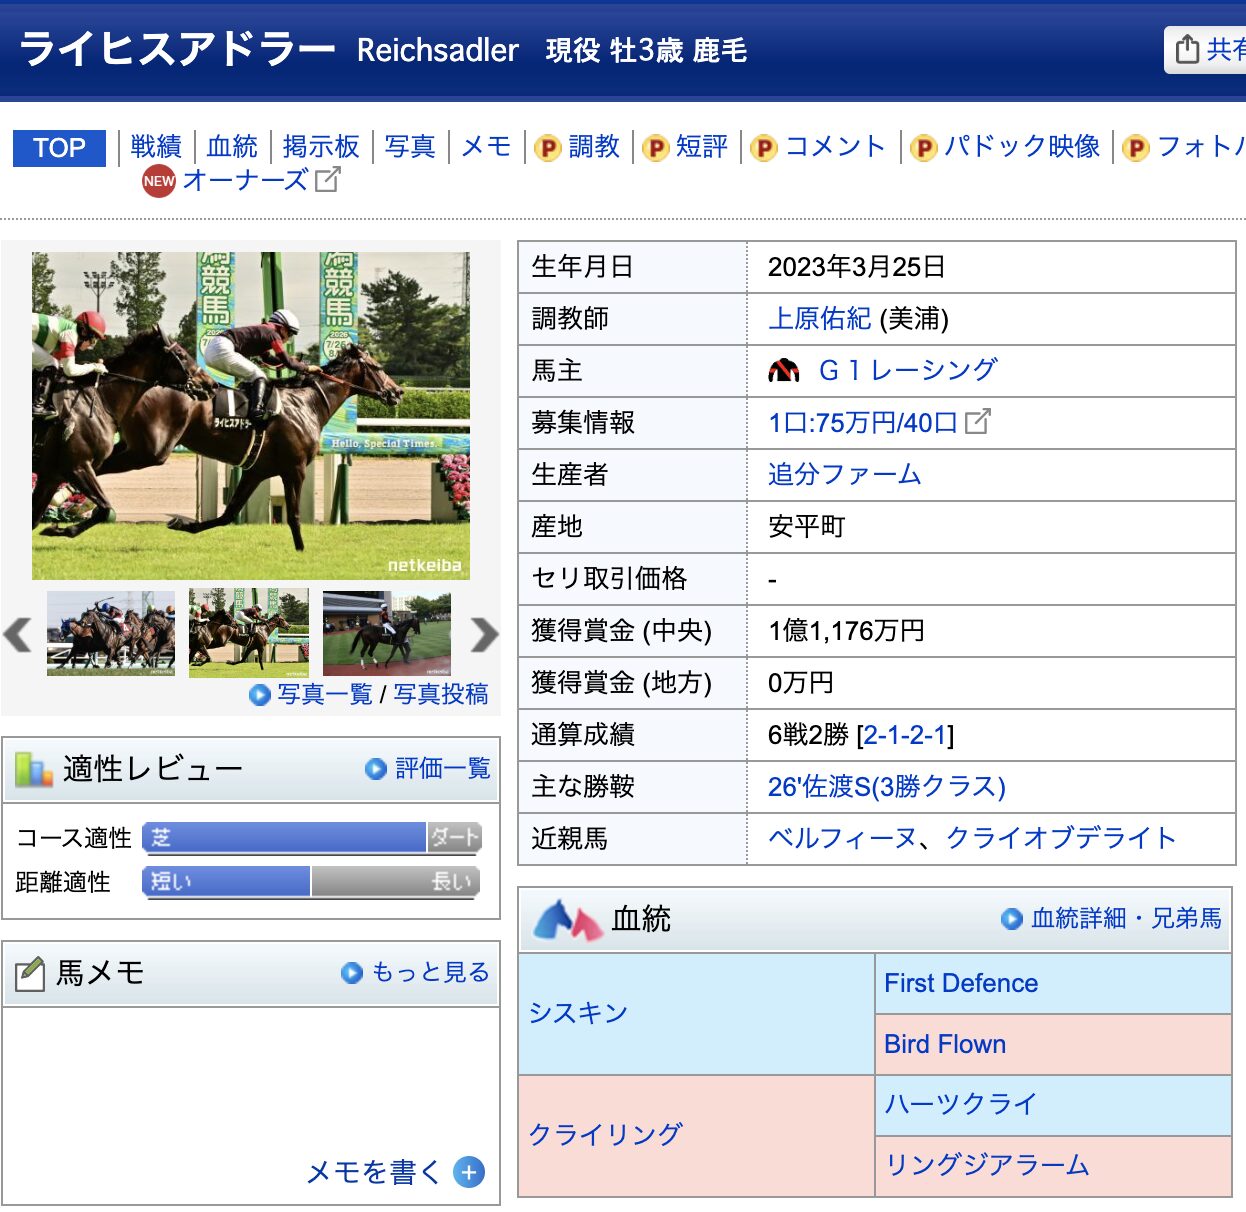1246x1212 pixels.
Task: Open the premium 調教 tab
Action: click(594, 147)
